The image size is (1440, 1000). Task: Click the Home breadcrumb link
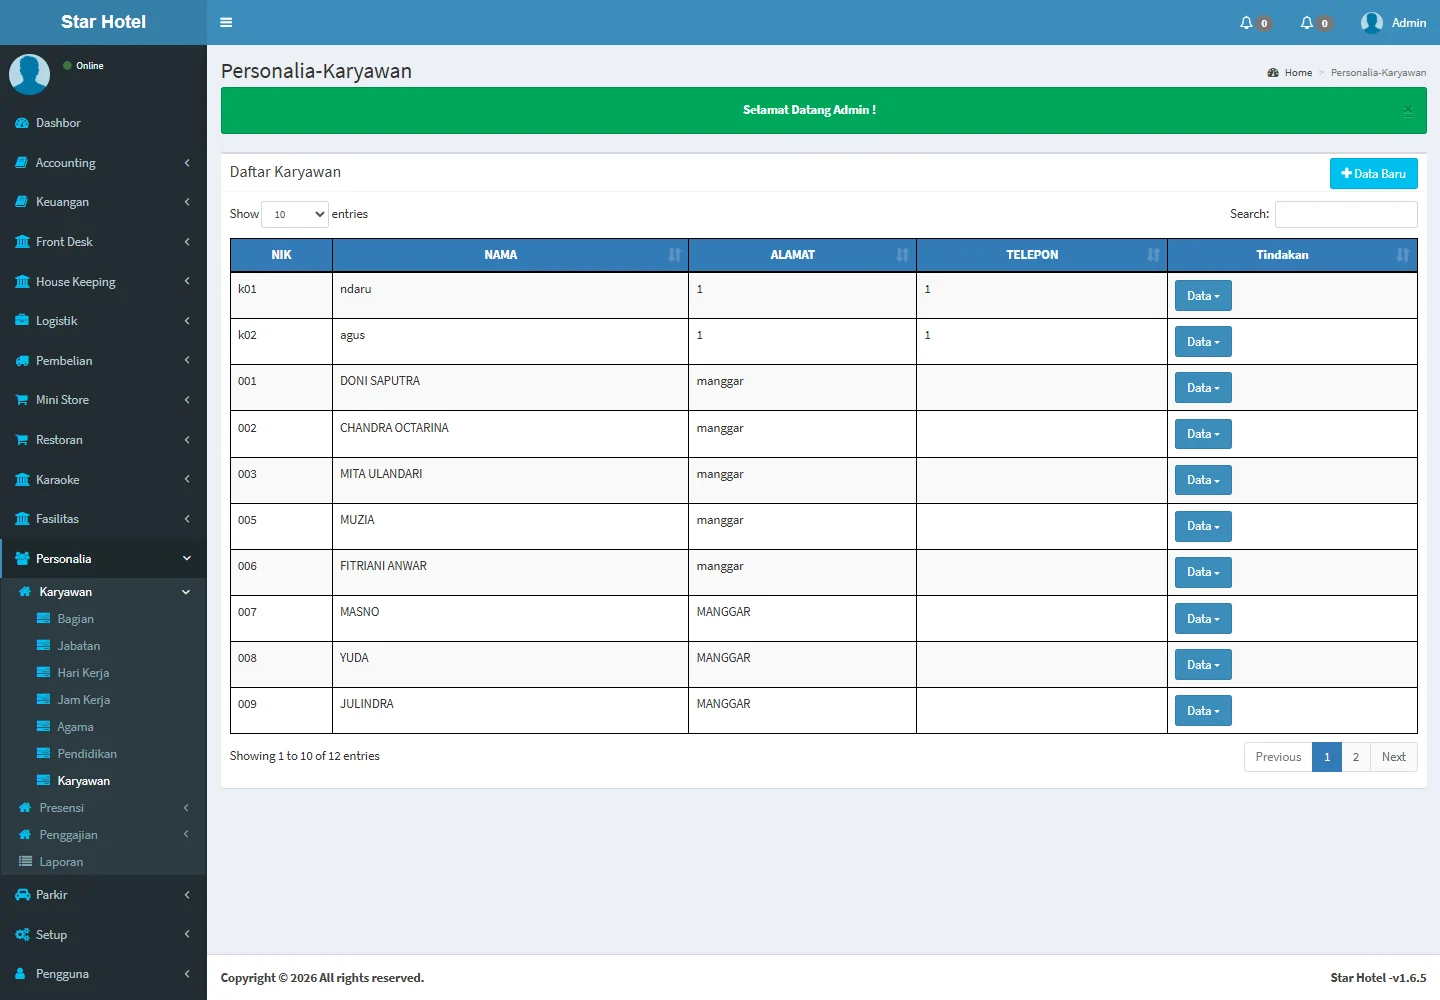click(x=1298, y=73)
